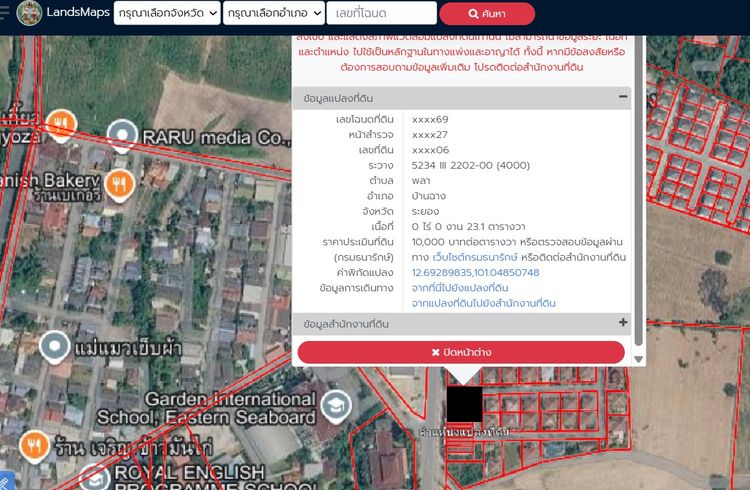Screen dimensions: 750x490
Task: Close the popup with ปิดหน้าต่าง button
Action: [461, 352]
